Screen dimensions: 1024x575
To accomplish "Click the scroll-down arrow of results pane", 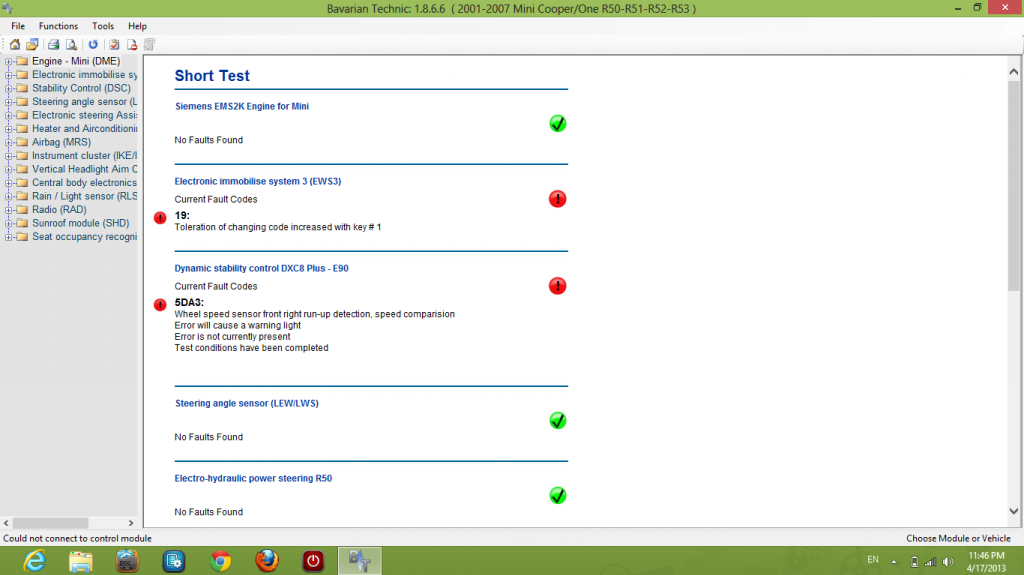I will point(1014,512).
